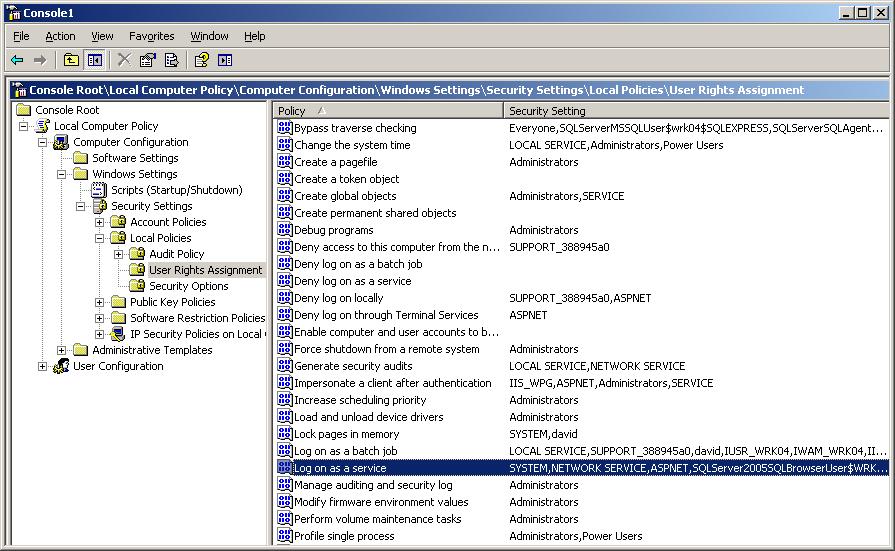Click the Help toolbar icon
Image resolution: width=895 pixels, height=551 pixels.
click(x=201, y=61)
